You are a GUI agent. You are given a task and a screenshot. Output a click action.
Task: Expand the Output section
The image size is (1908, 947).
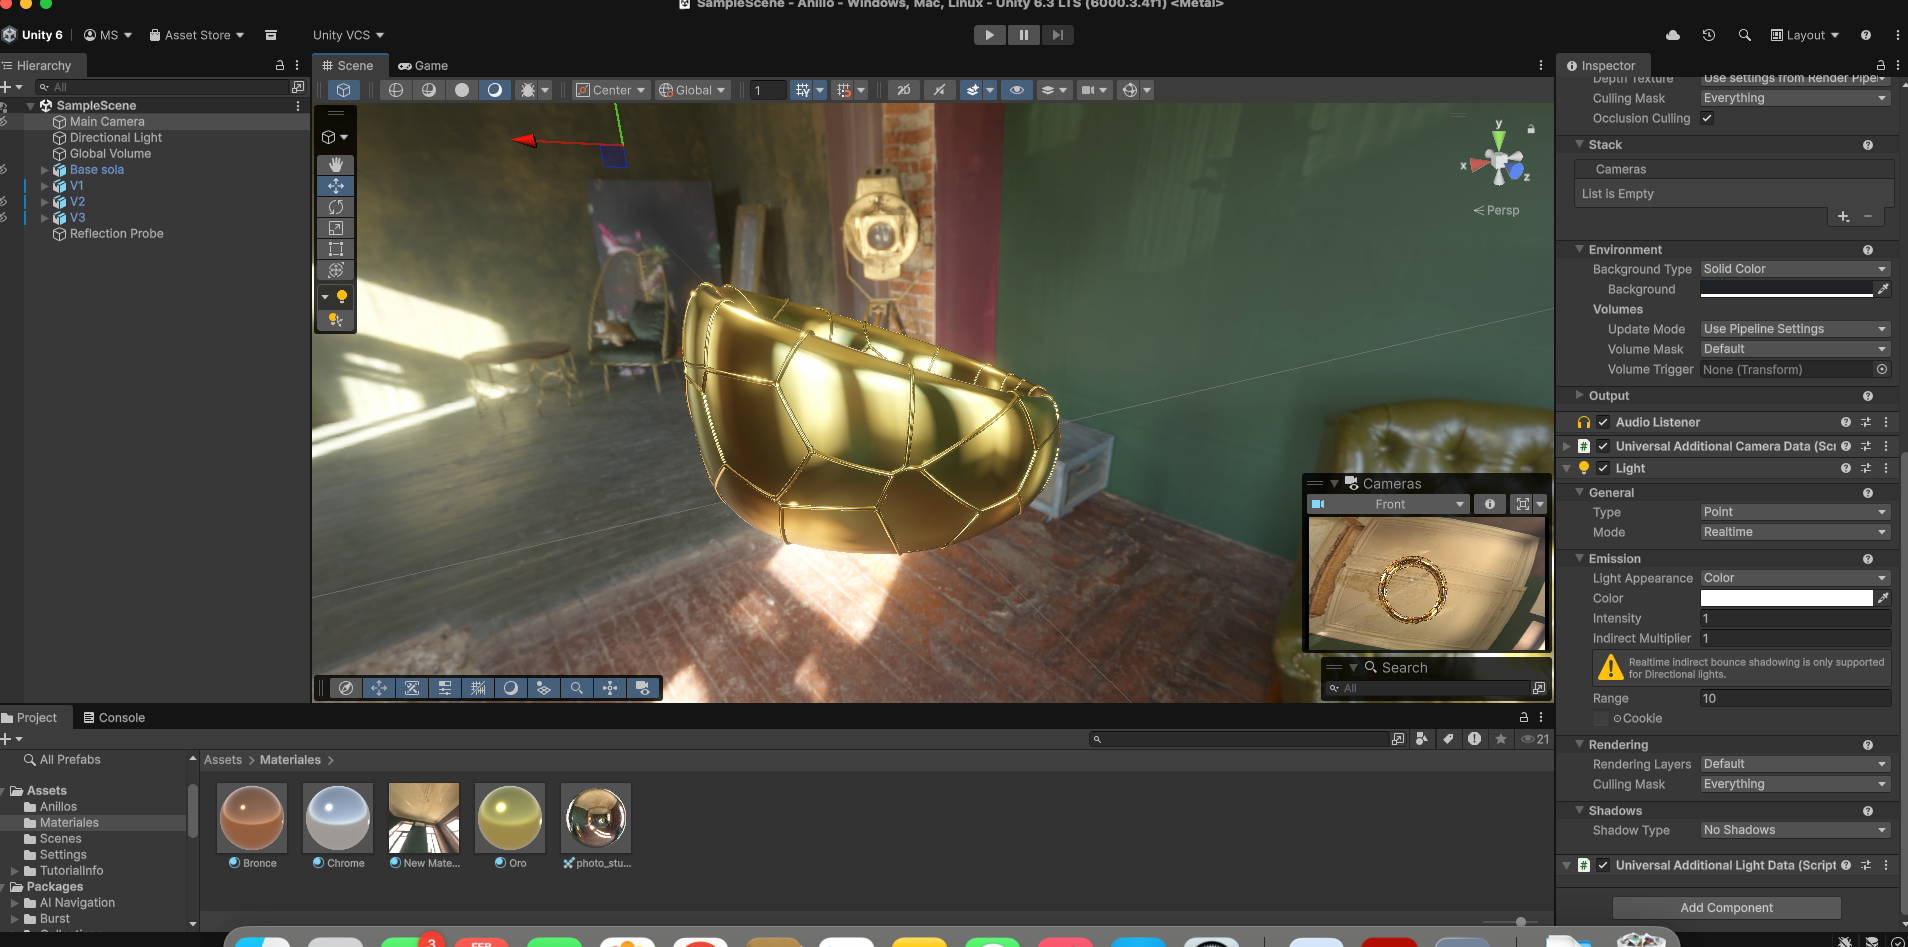[1579, 395]
